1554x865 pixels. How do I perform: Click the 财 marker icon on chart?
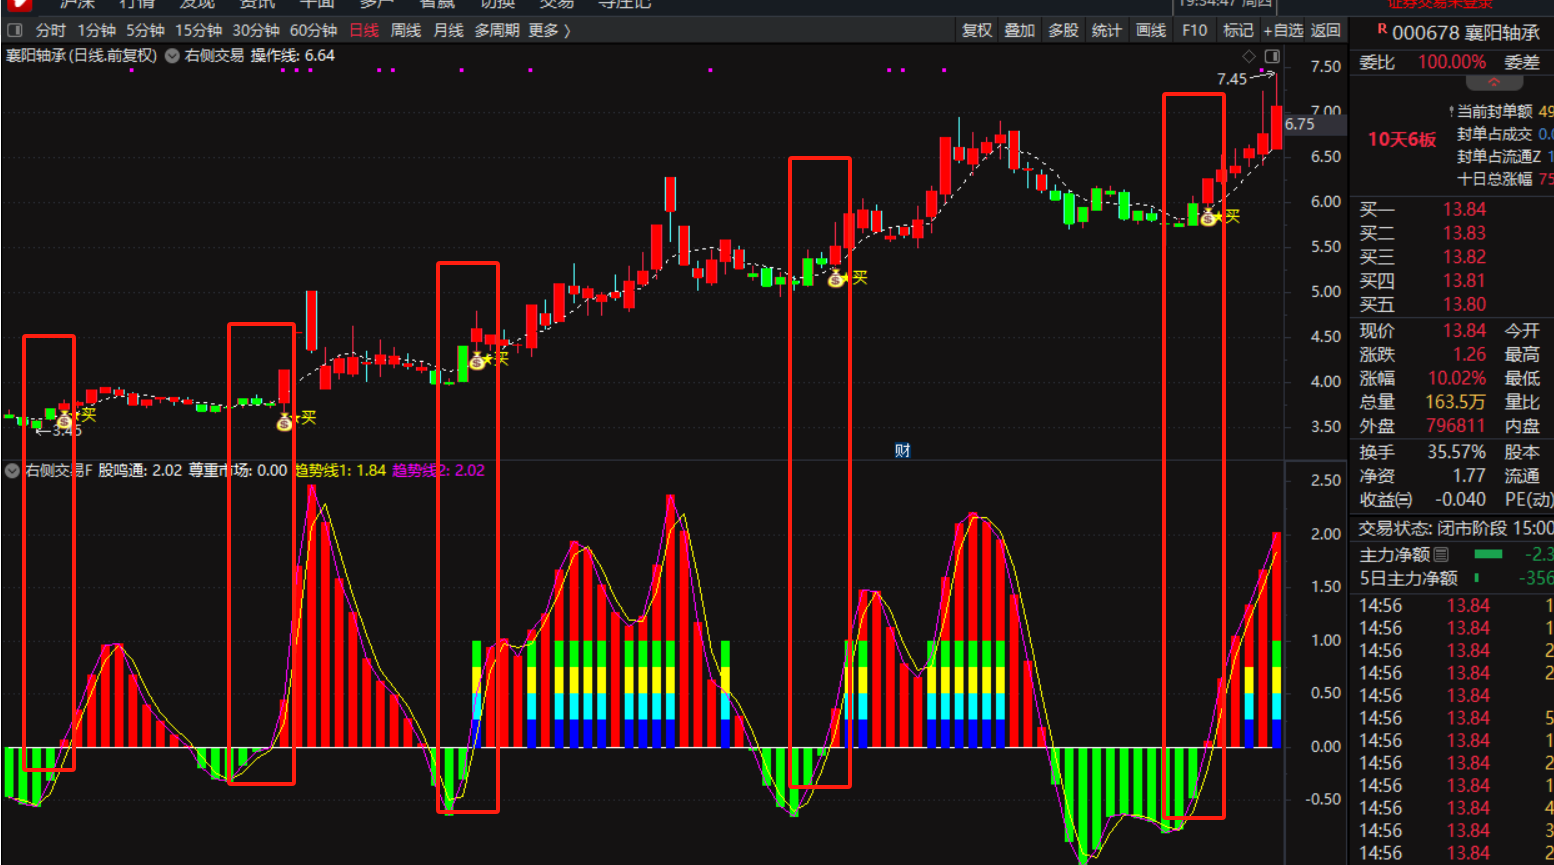(x=902, y=451)
